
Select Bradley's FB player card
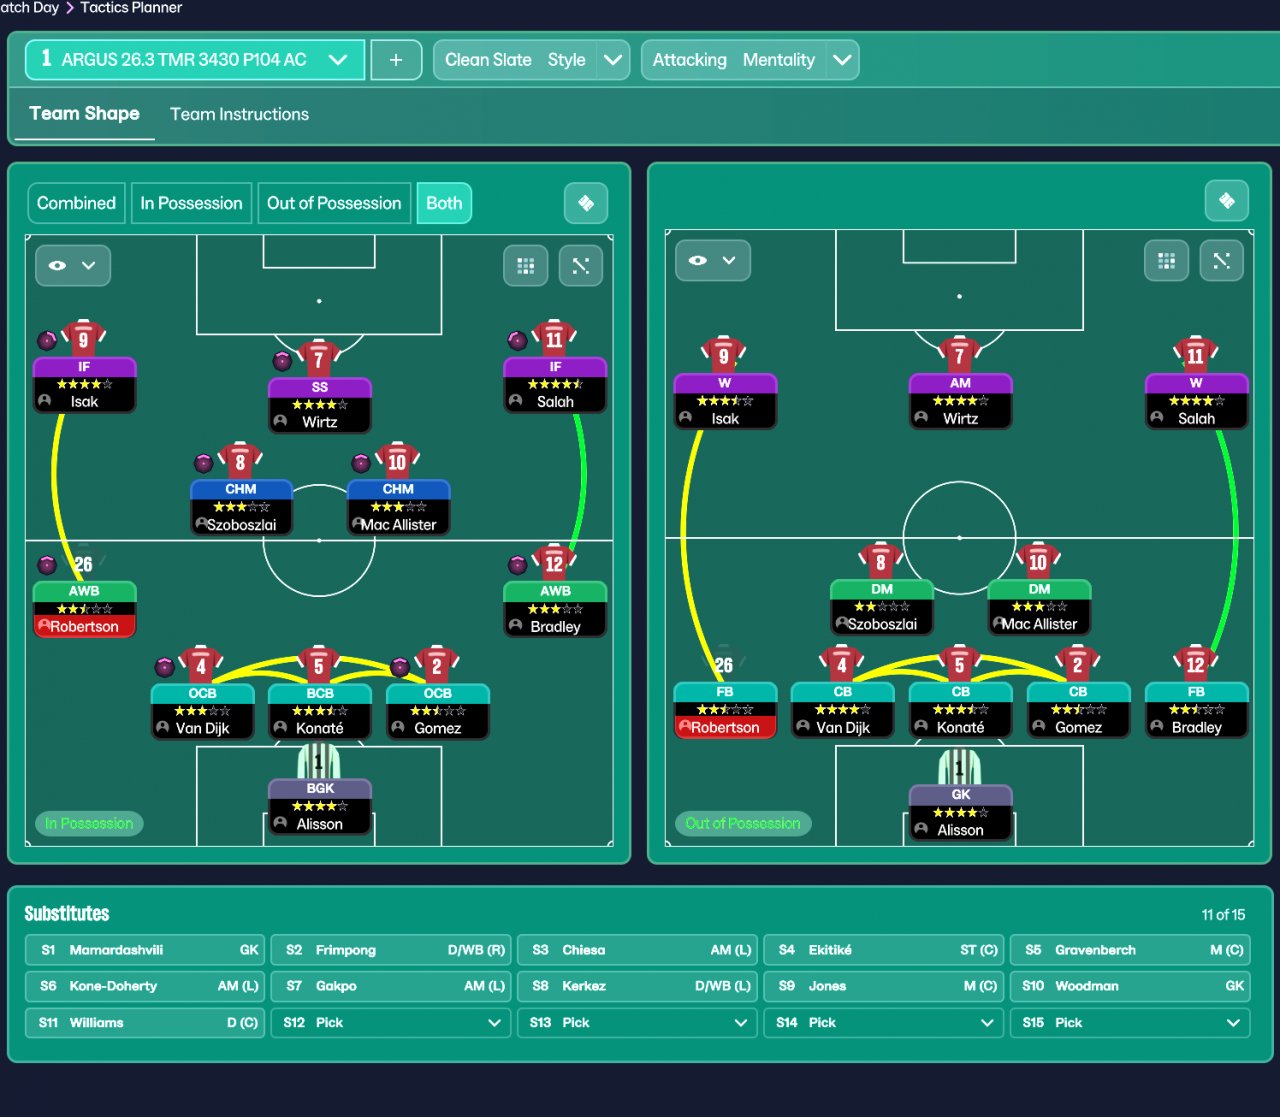[1196, 710]
